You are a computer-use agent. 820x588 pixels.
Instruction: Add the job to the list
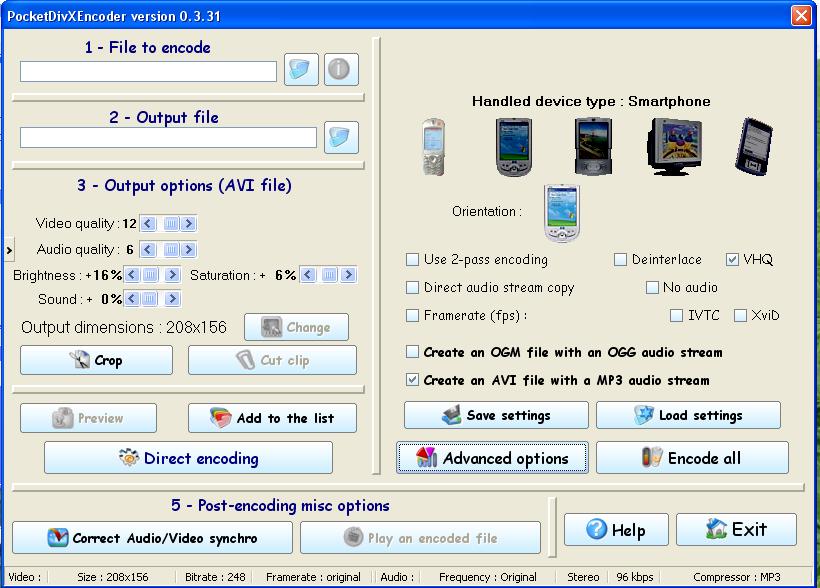click(x=272, y=418)
